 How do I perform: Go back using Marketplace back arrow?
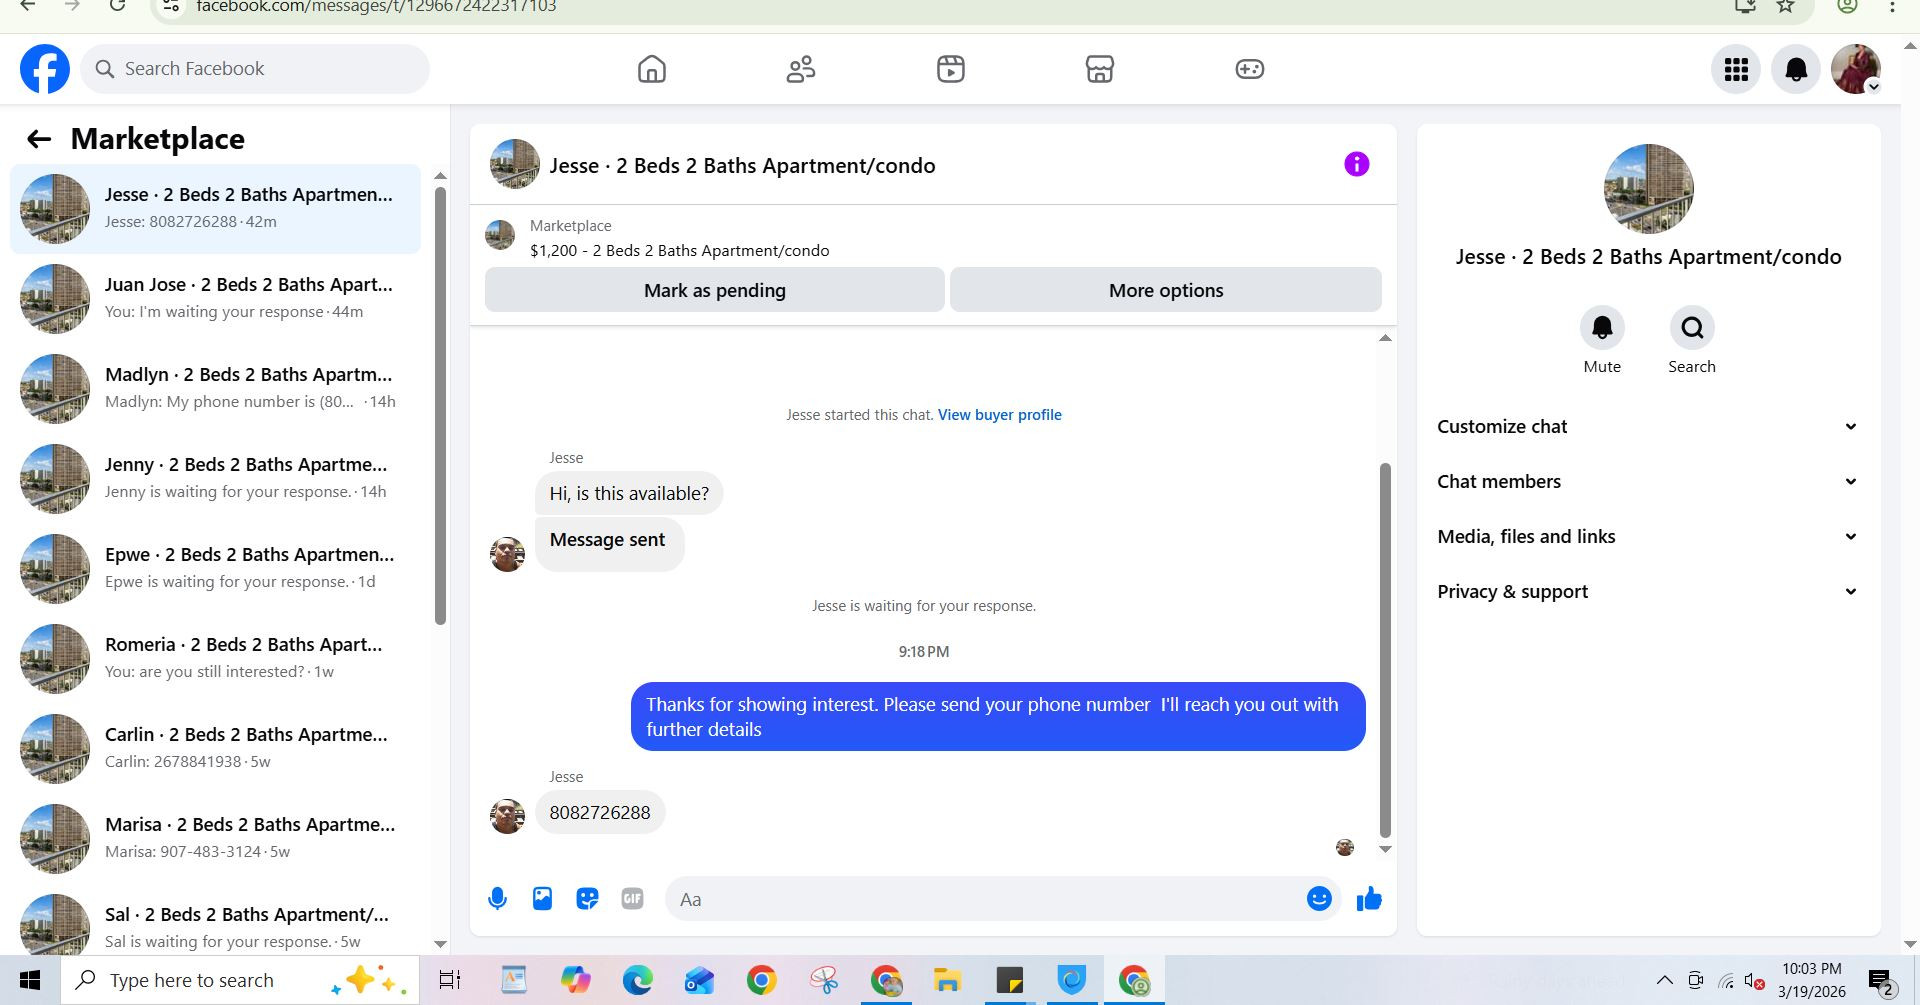tap(39, 139)
